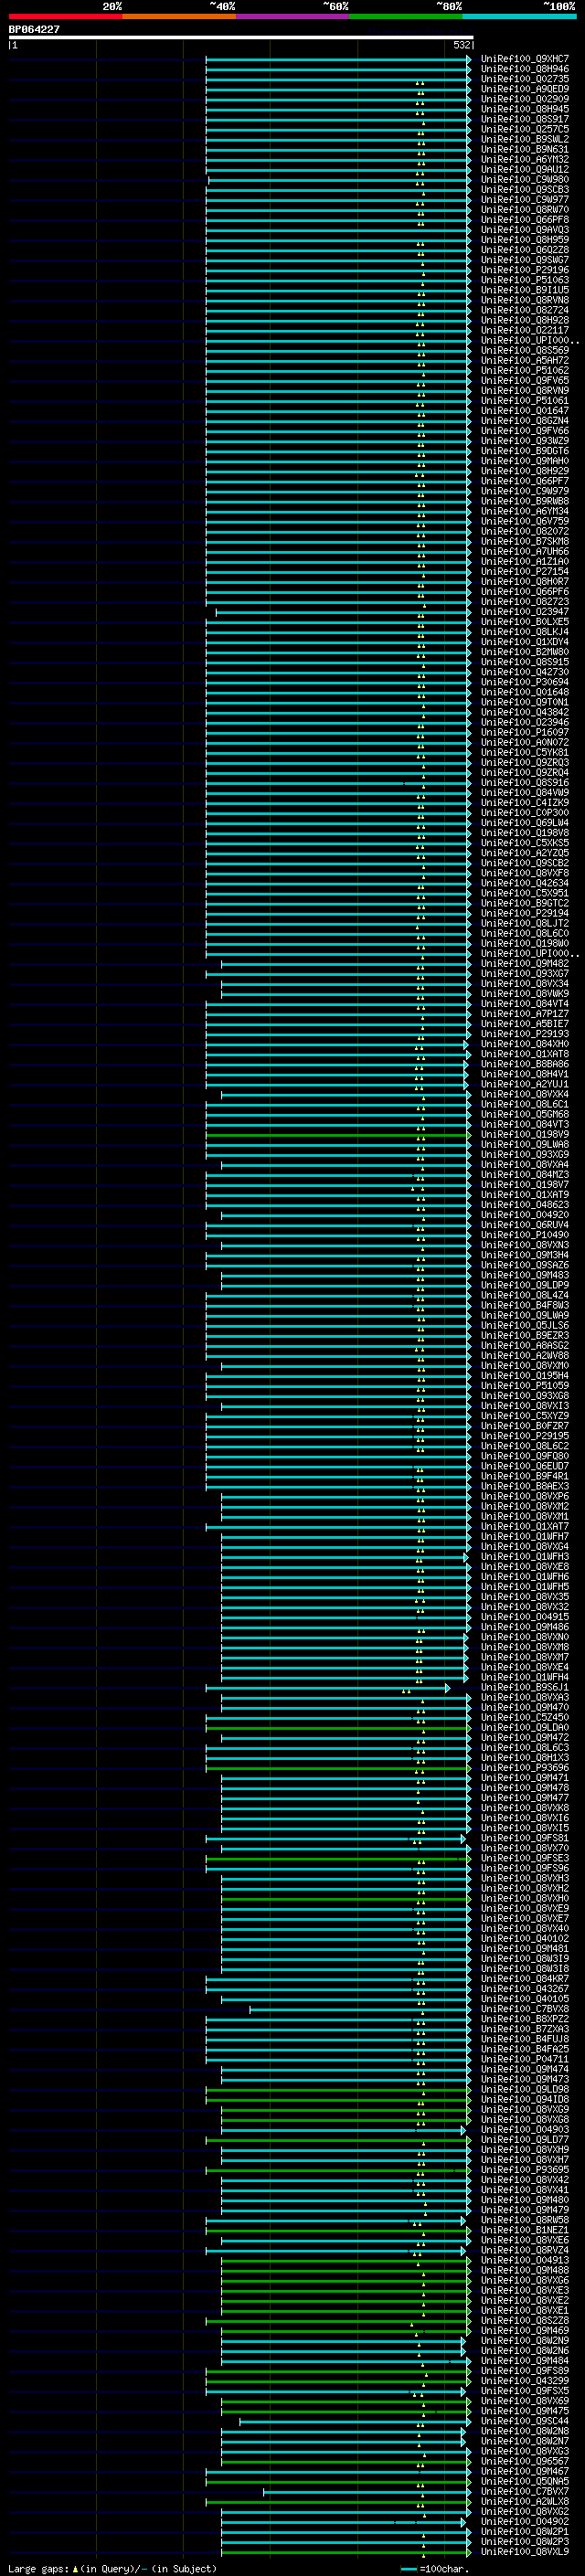Image resolution: width=585 pixels, height=2576 pixels.
Task: Click hit label UniRef100_A8ASG2
Action: coord(525,1346)
